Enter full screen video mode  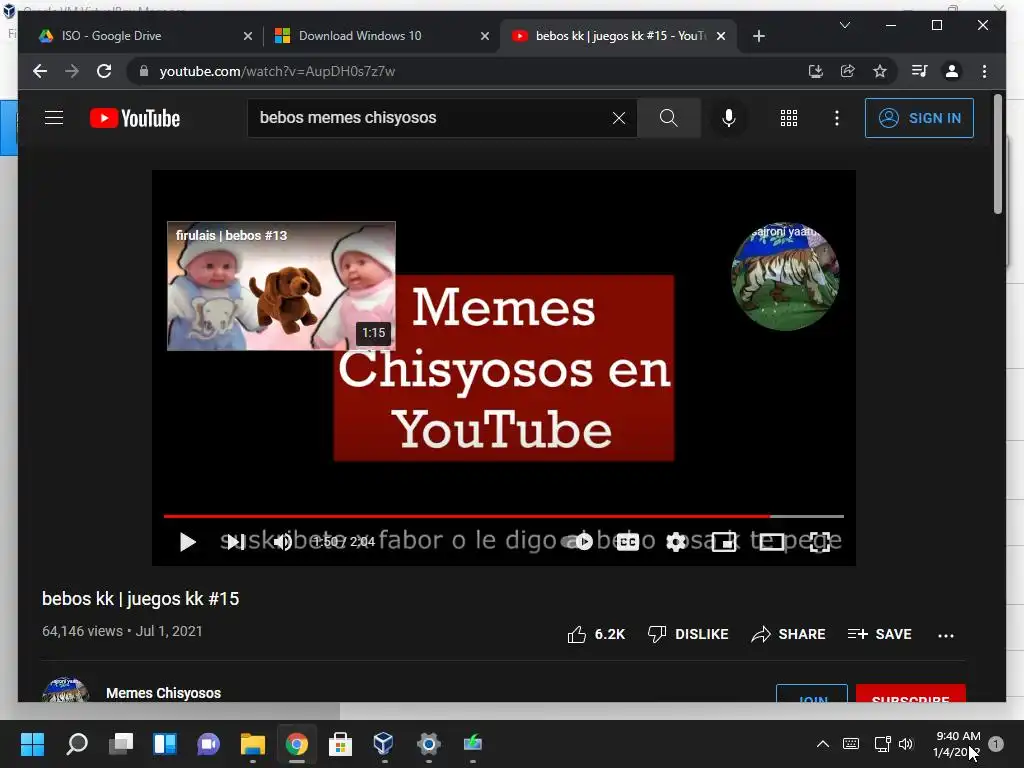click(x=820, y=542)
